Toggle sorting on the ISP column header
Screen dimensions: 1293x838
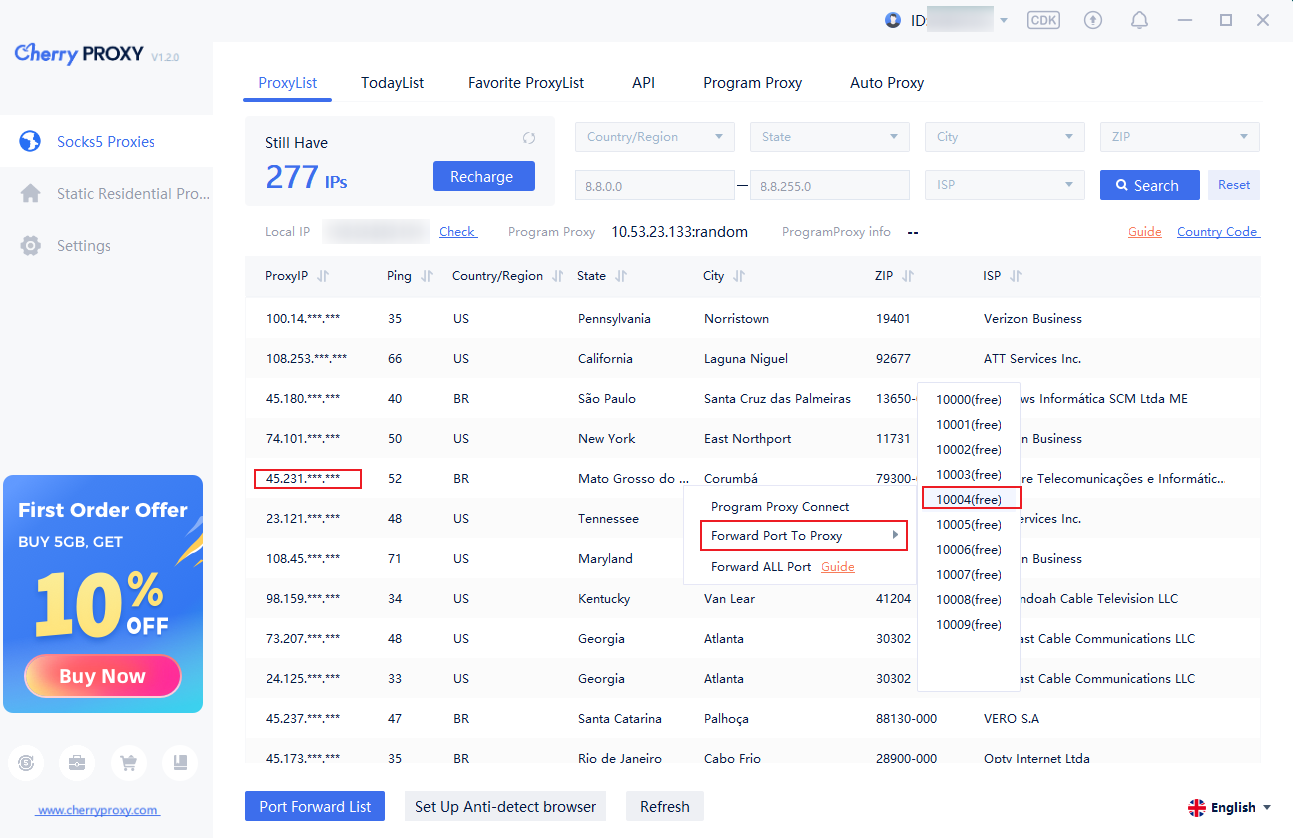coord(1016,276)
